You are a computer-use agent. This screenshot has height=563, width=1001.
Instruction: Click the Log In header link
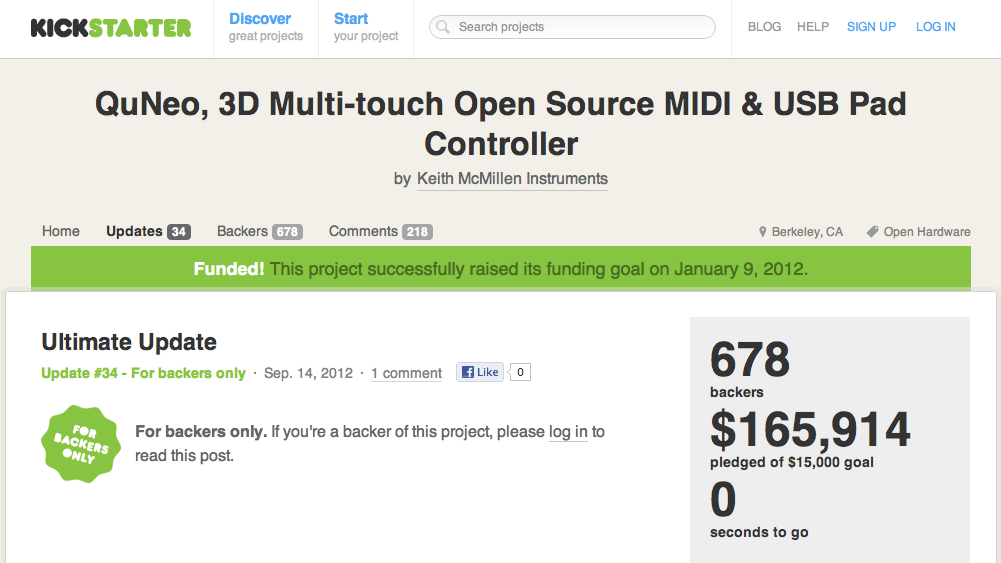(x=936, y=27)
